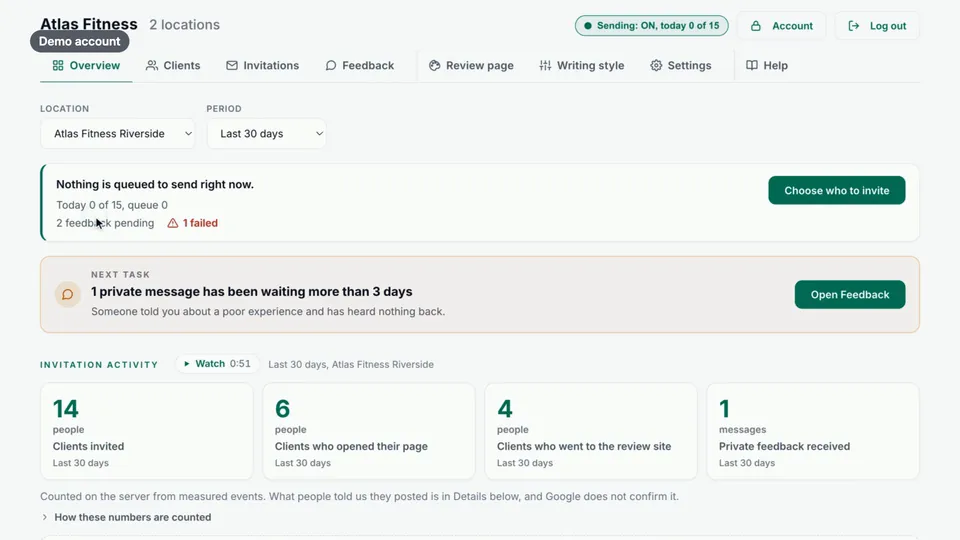This screenshot has width=960, height=540.
Task: Click the 1 failed link
Action: click(x=192, y=223)
